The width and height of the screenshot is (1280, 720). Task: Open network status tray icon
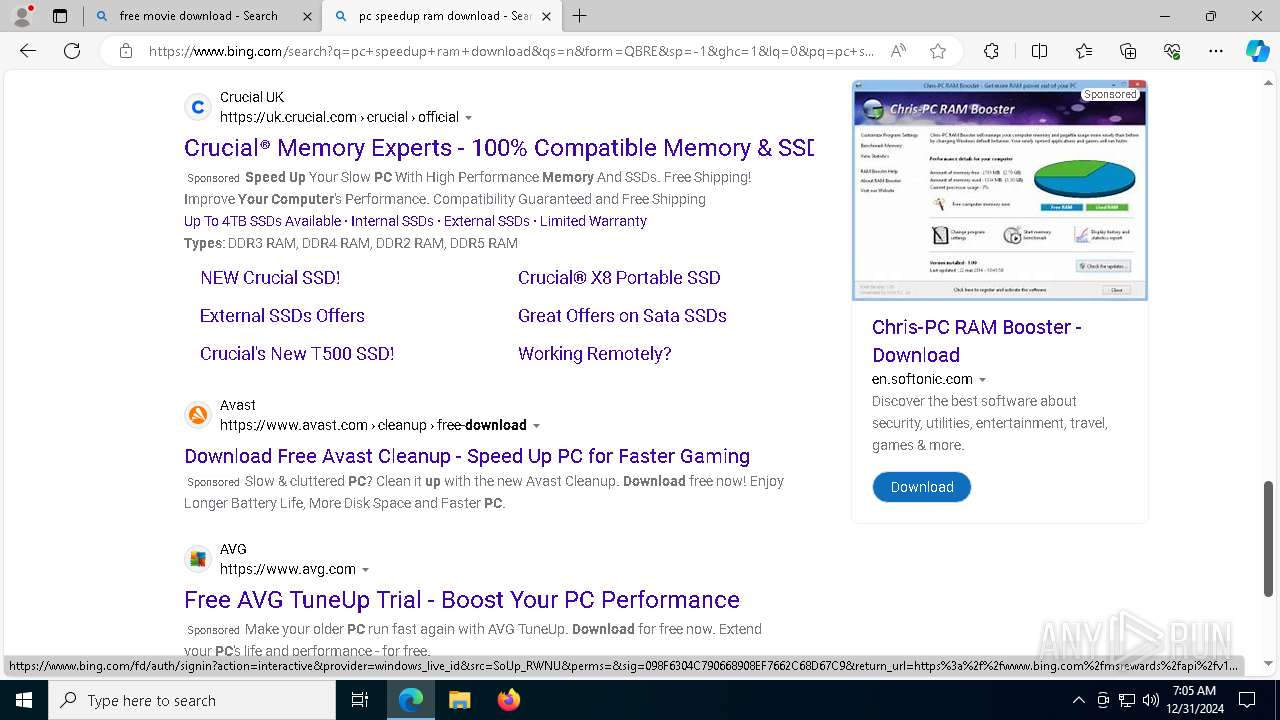1127,700
